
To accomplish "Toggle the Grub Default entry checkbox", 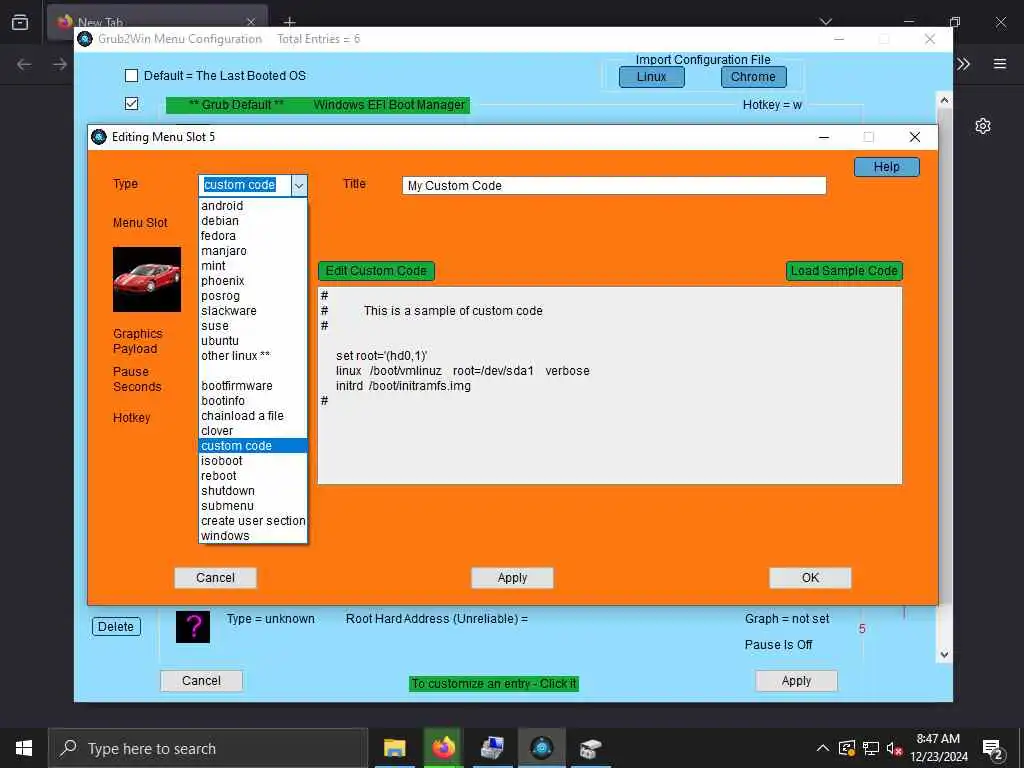I will 131,104.
